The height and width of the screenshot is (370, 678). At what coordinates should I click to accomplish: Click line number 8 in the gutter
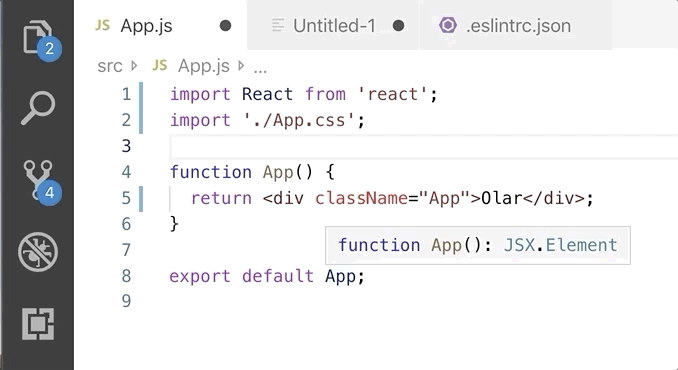point(126,276)
